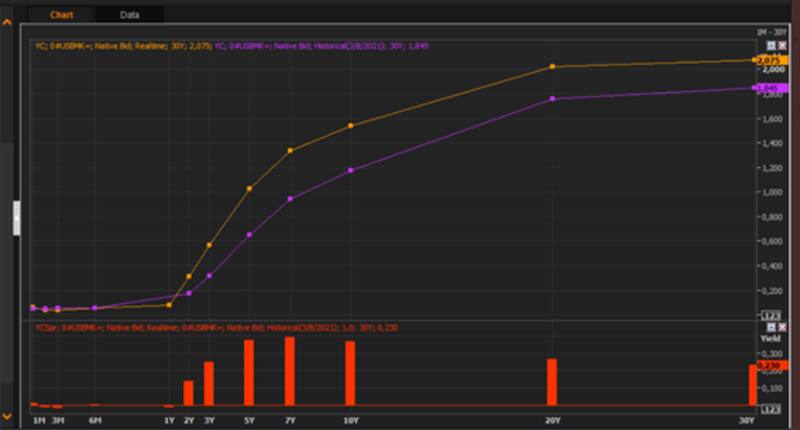The image size is (800, 430).
Task: Click the red spread bar at 7Y
Action: [290, 371]
